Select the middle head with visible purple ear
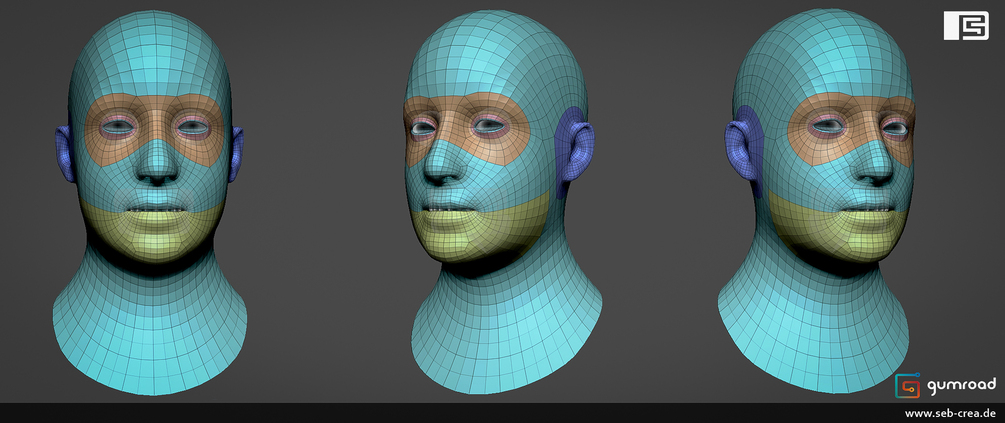The height and width of the screenshot is (423, 1005). (x=503, y=202)
